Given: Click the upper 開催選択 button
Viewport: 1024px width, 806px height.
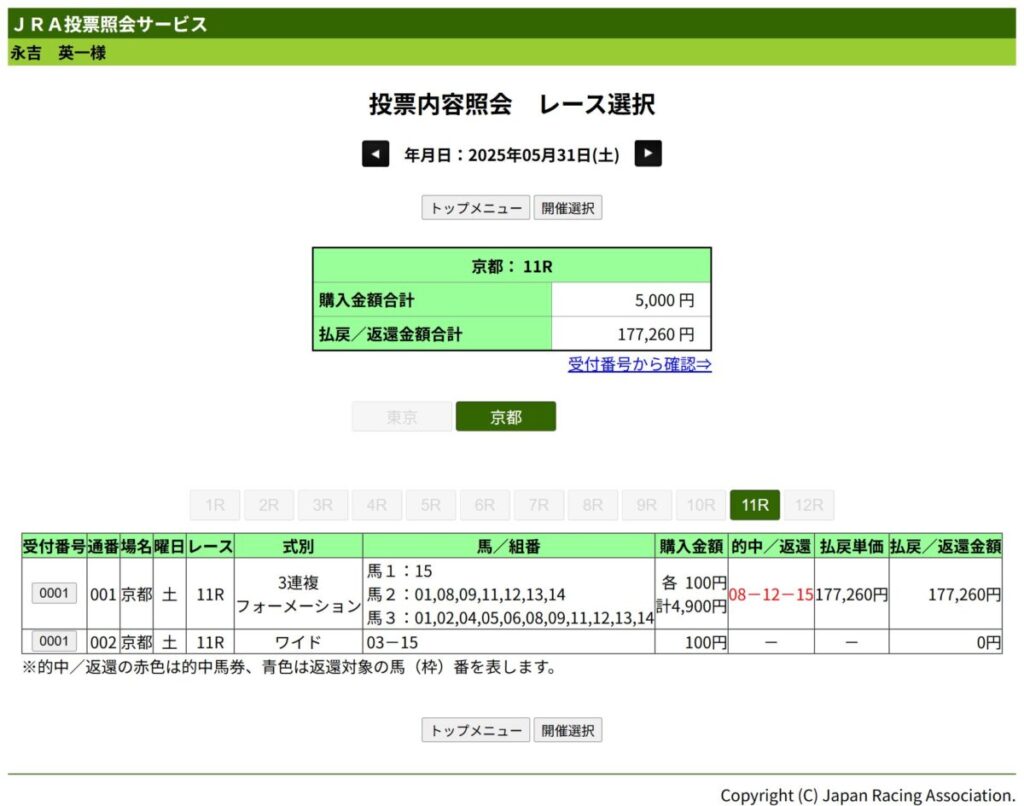Looking at the screenshot, I should coord(567,208).
